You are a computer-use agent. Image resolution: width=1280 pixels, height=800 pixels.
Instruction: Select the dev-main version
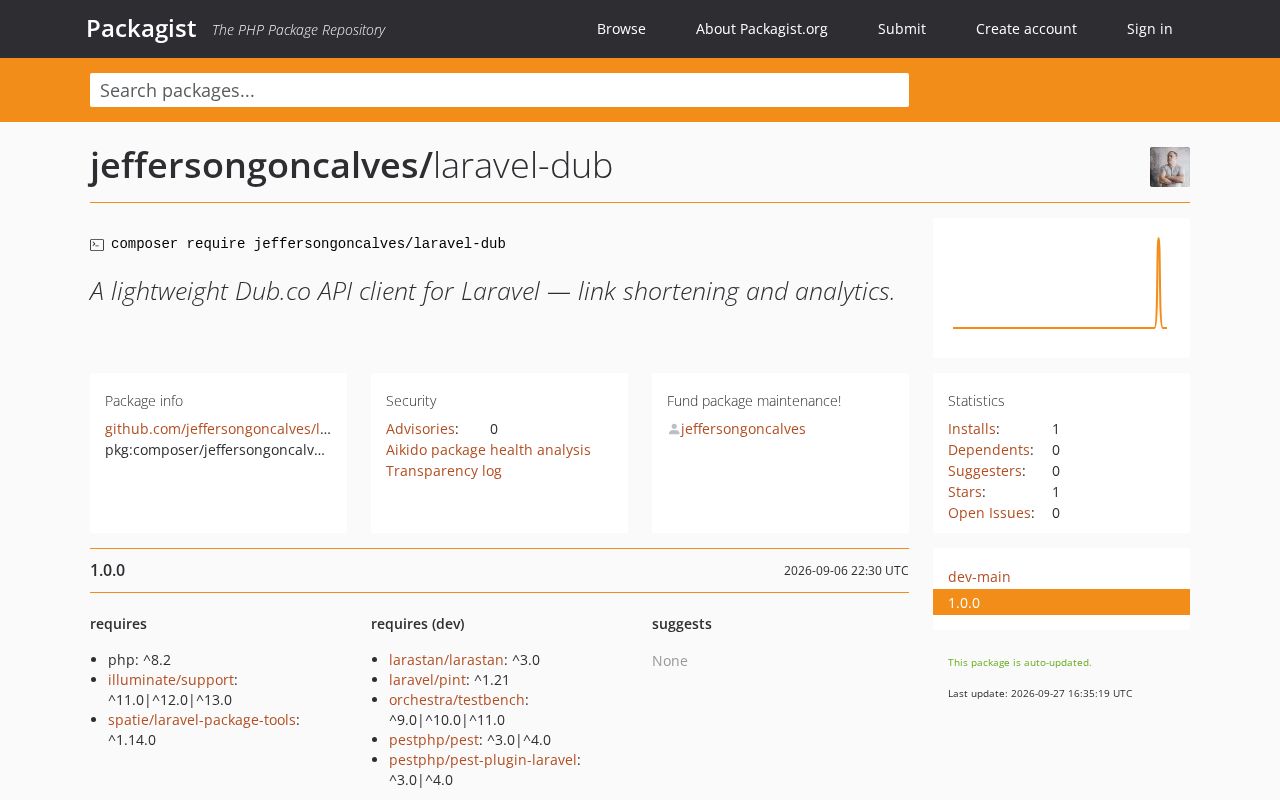coord(979,577)
